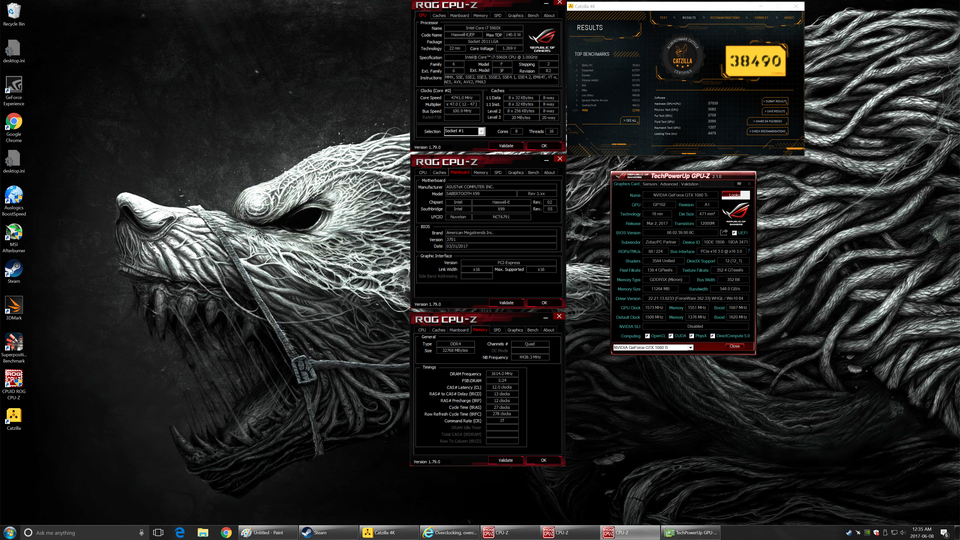The width and height of the screenshot is (960, 540).
Task: Launch Auslogics BoostSpeed from the desktop
Action: coord(13,201)
